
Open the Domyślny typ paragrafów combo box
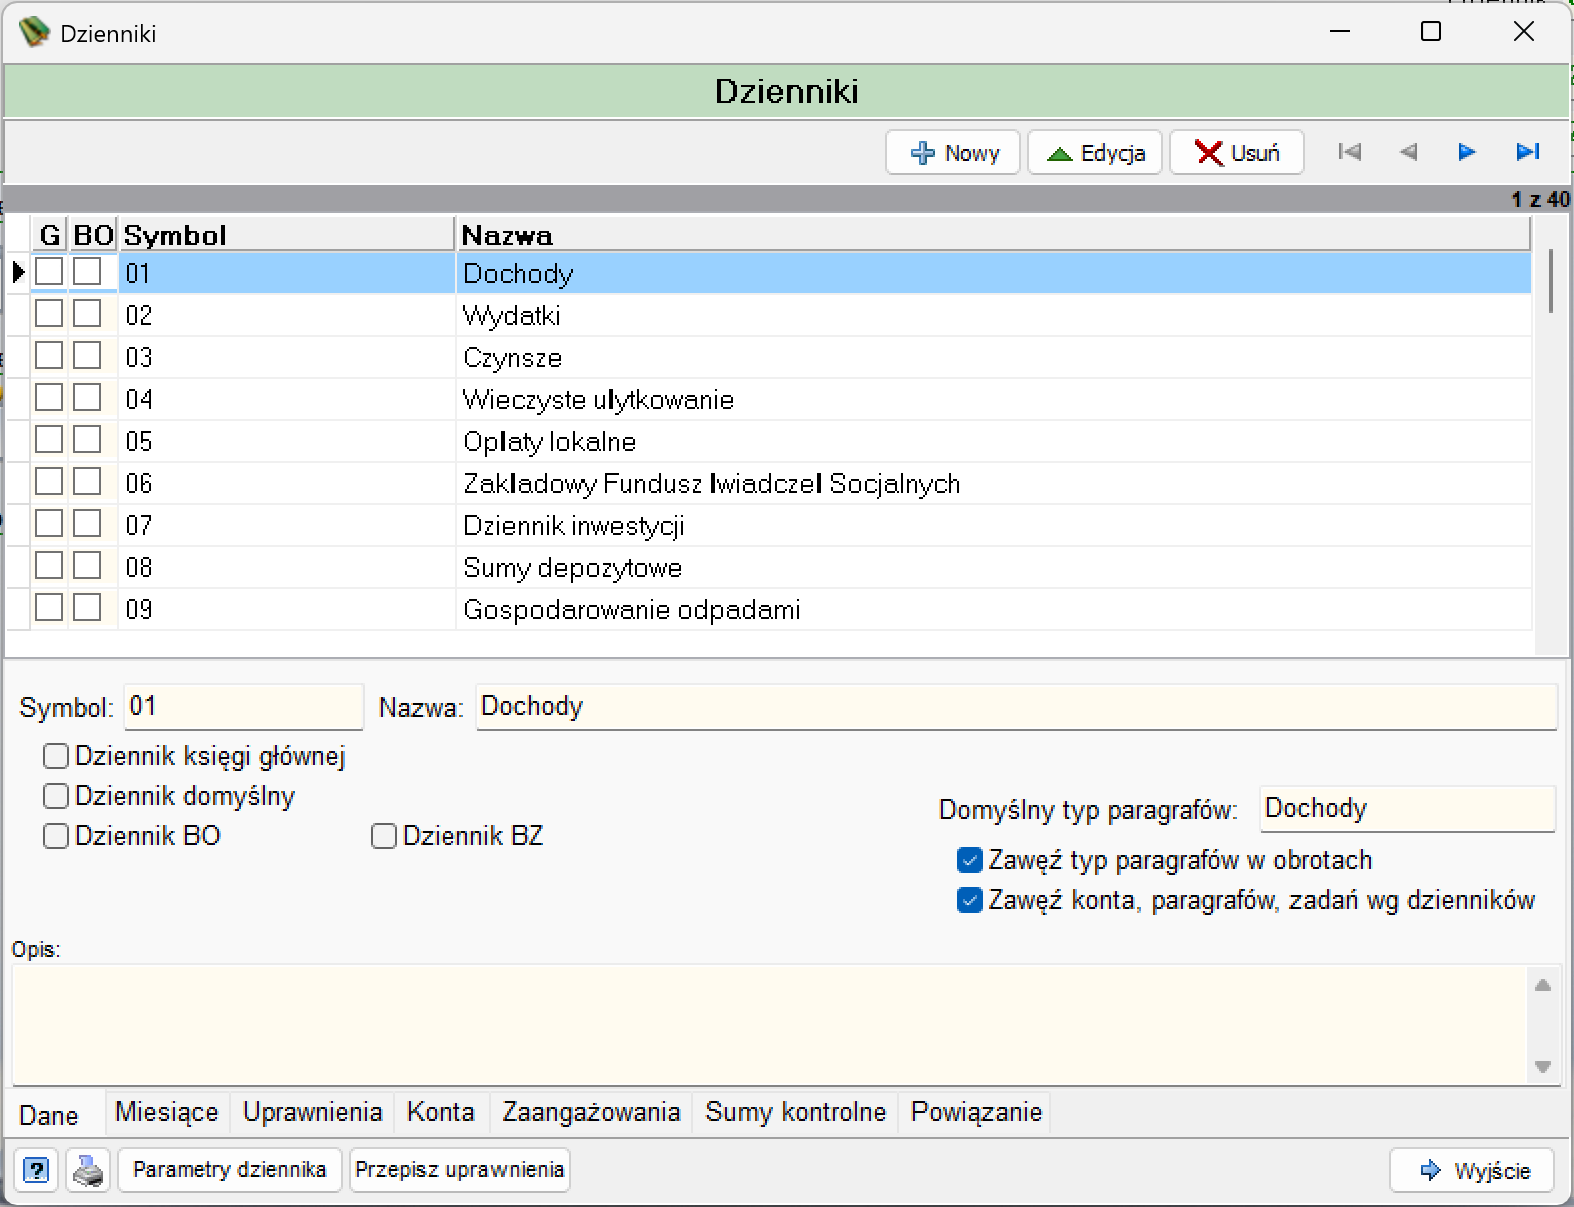pyautogui.click(x=1407, y=809)
